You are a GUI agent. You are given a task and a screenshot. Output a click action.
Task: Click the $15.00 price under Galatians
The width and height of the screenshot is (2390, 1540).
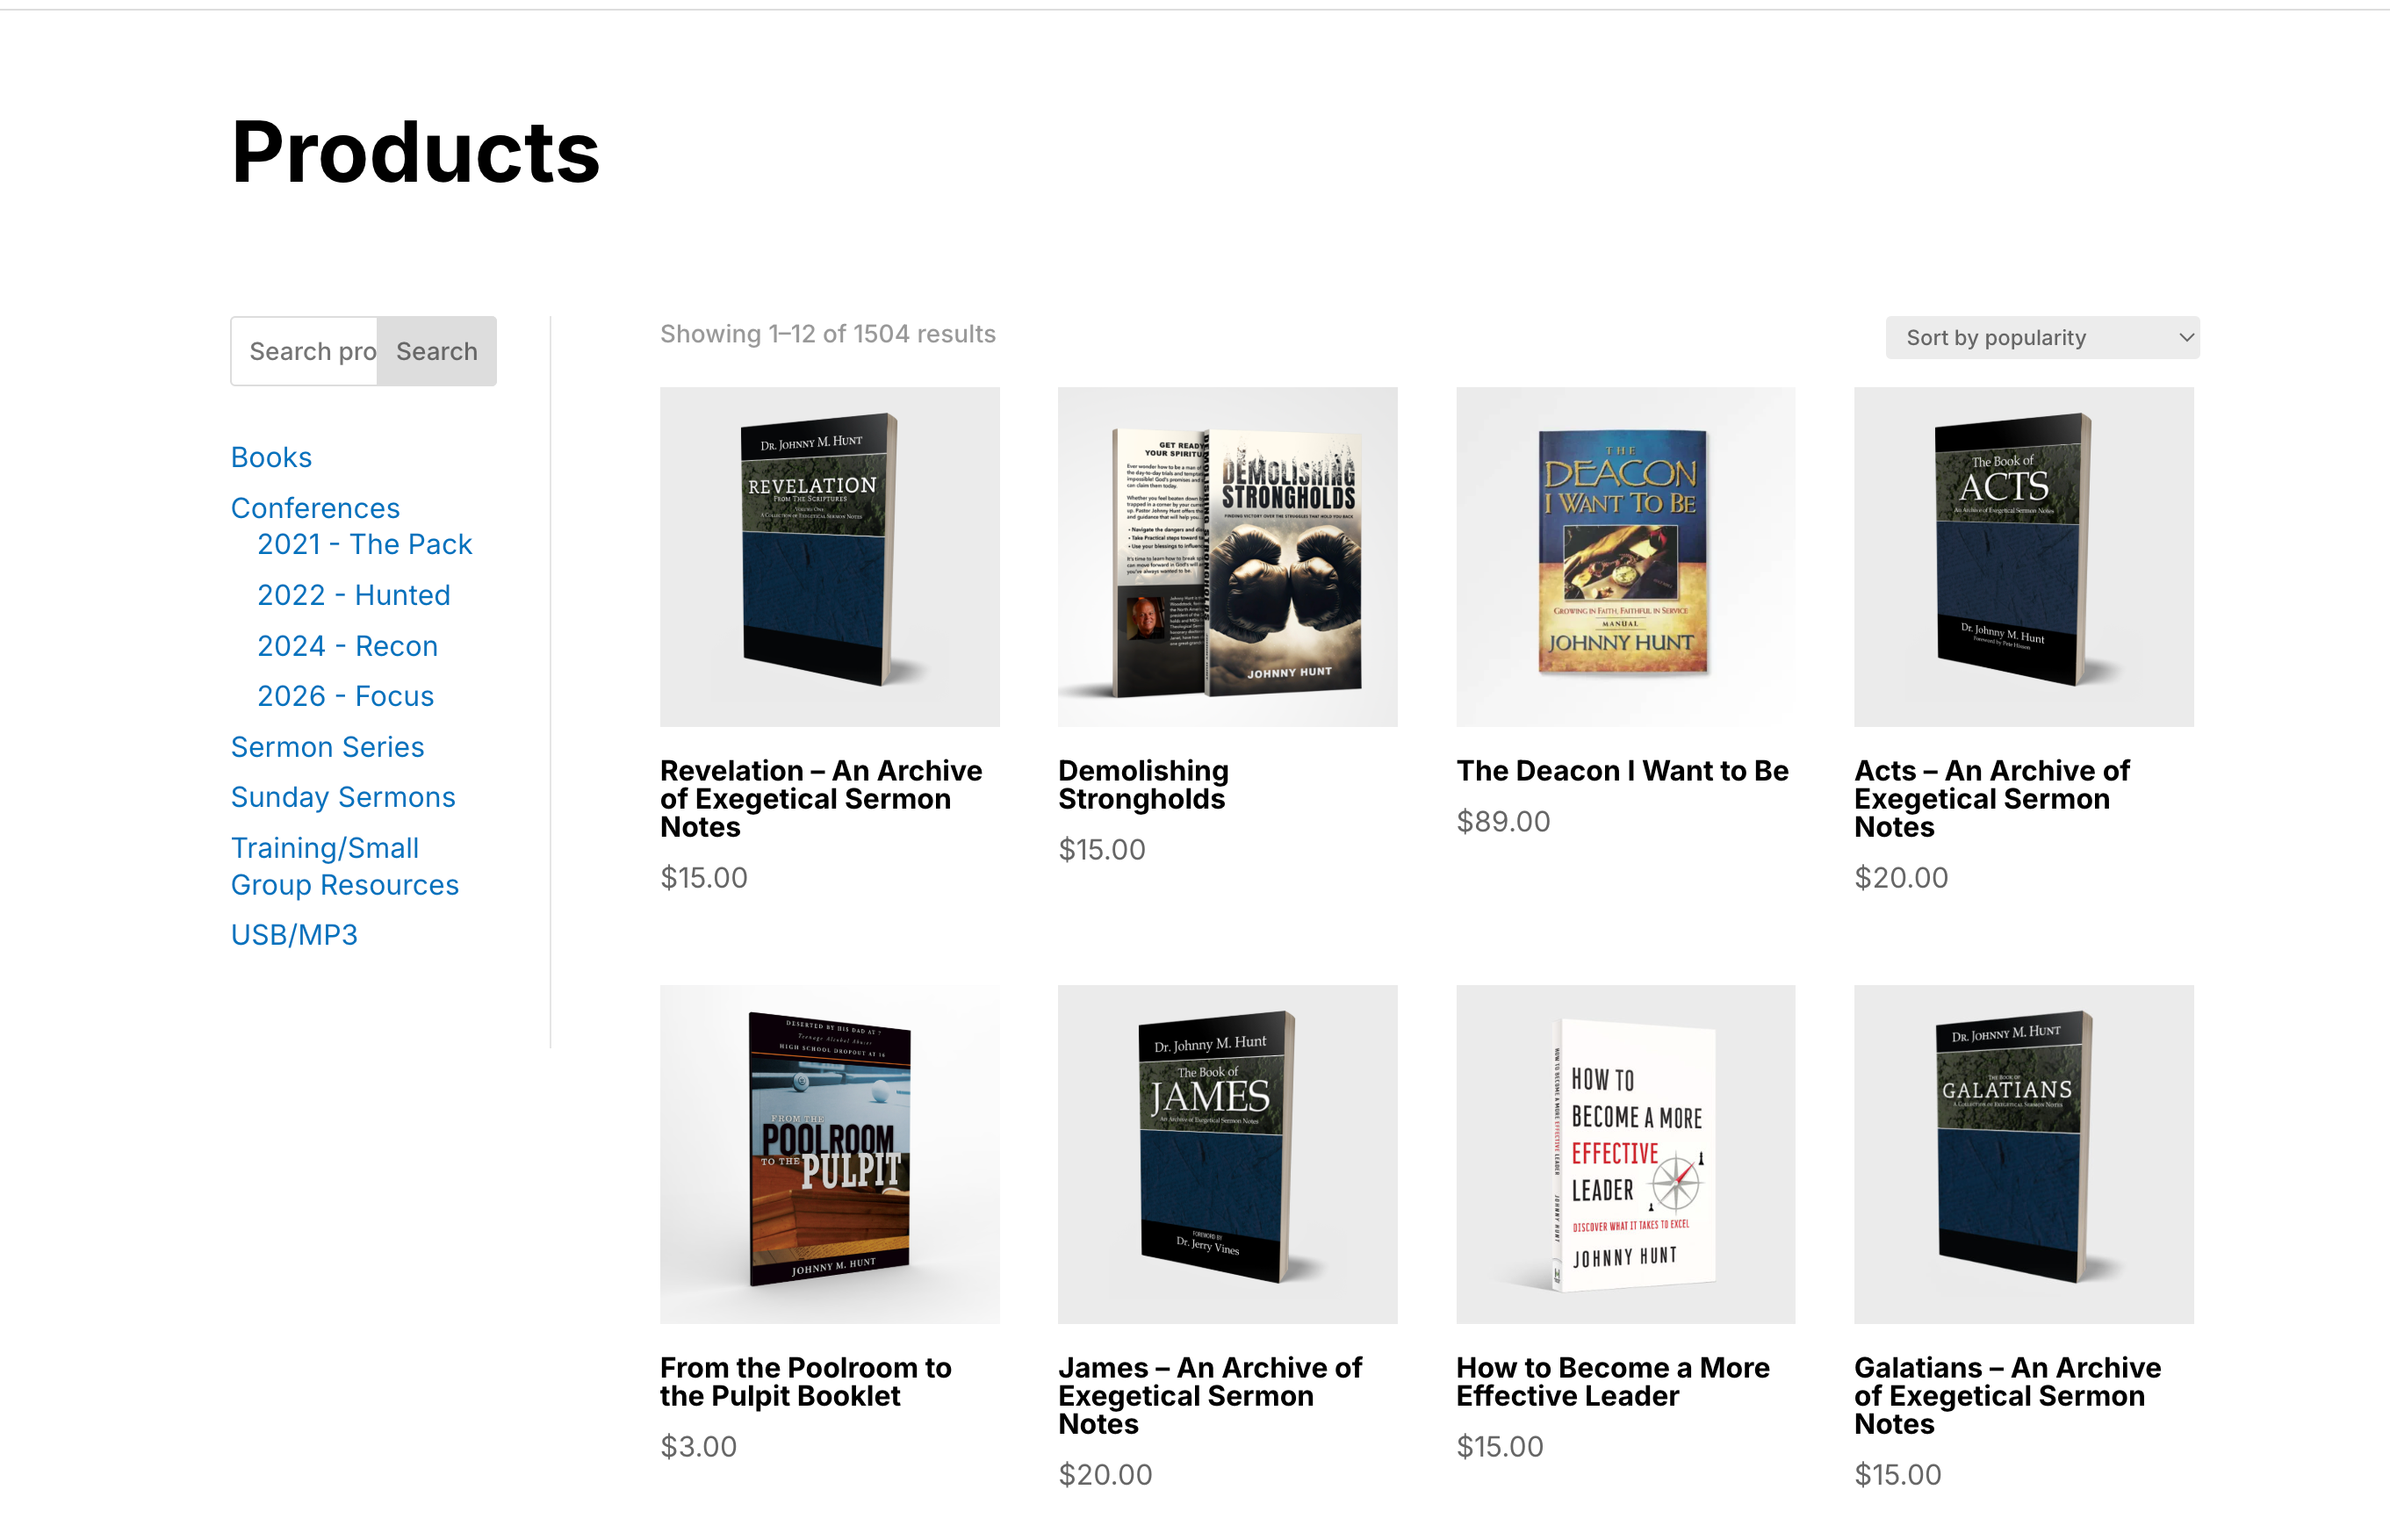(x=1897, y=1474)
